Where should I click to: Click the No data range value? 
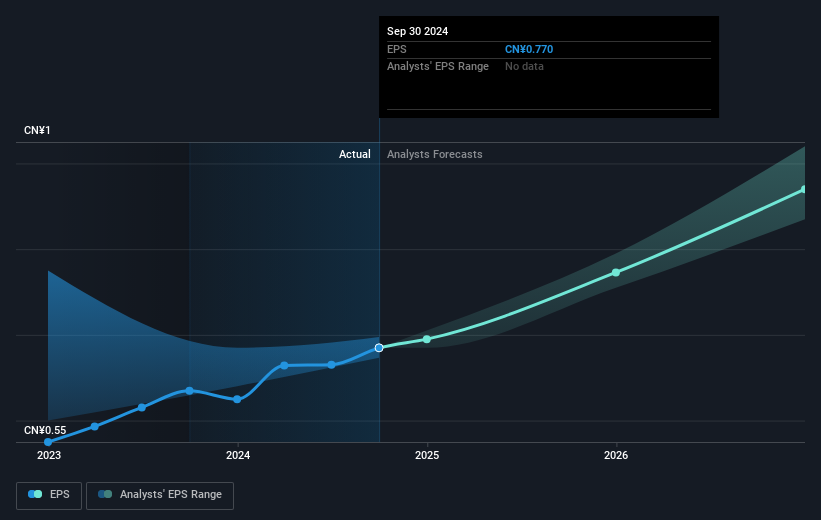(524, 67)
